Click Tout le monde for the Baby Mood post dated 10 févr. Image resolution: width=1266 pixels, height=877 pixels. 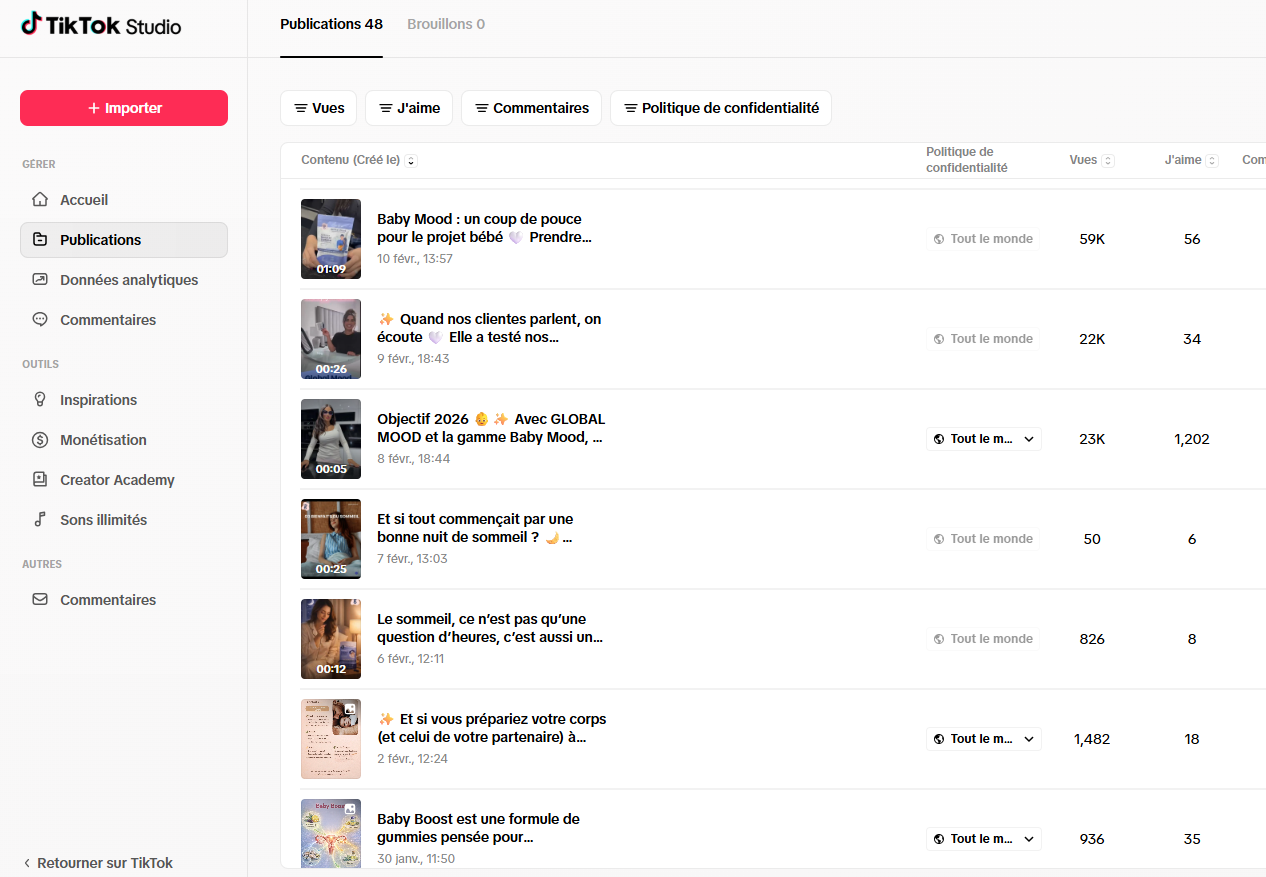983,239
